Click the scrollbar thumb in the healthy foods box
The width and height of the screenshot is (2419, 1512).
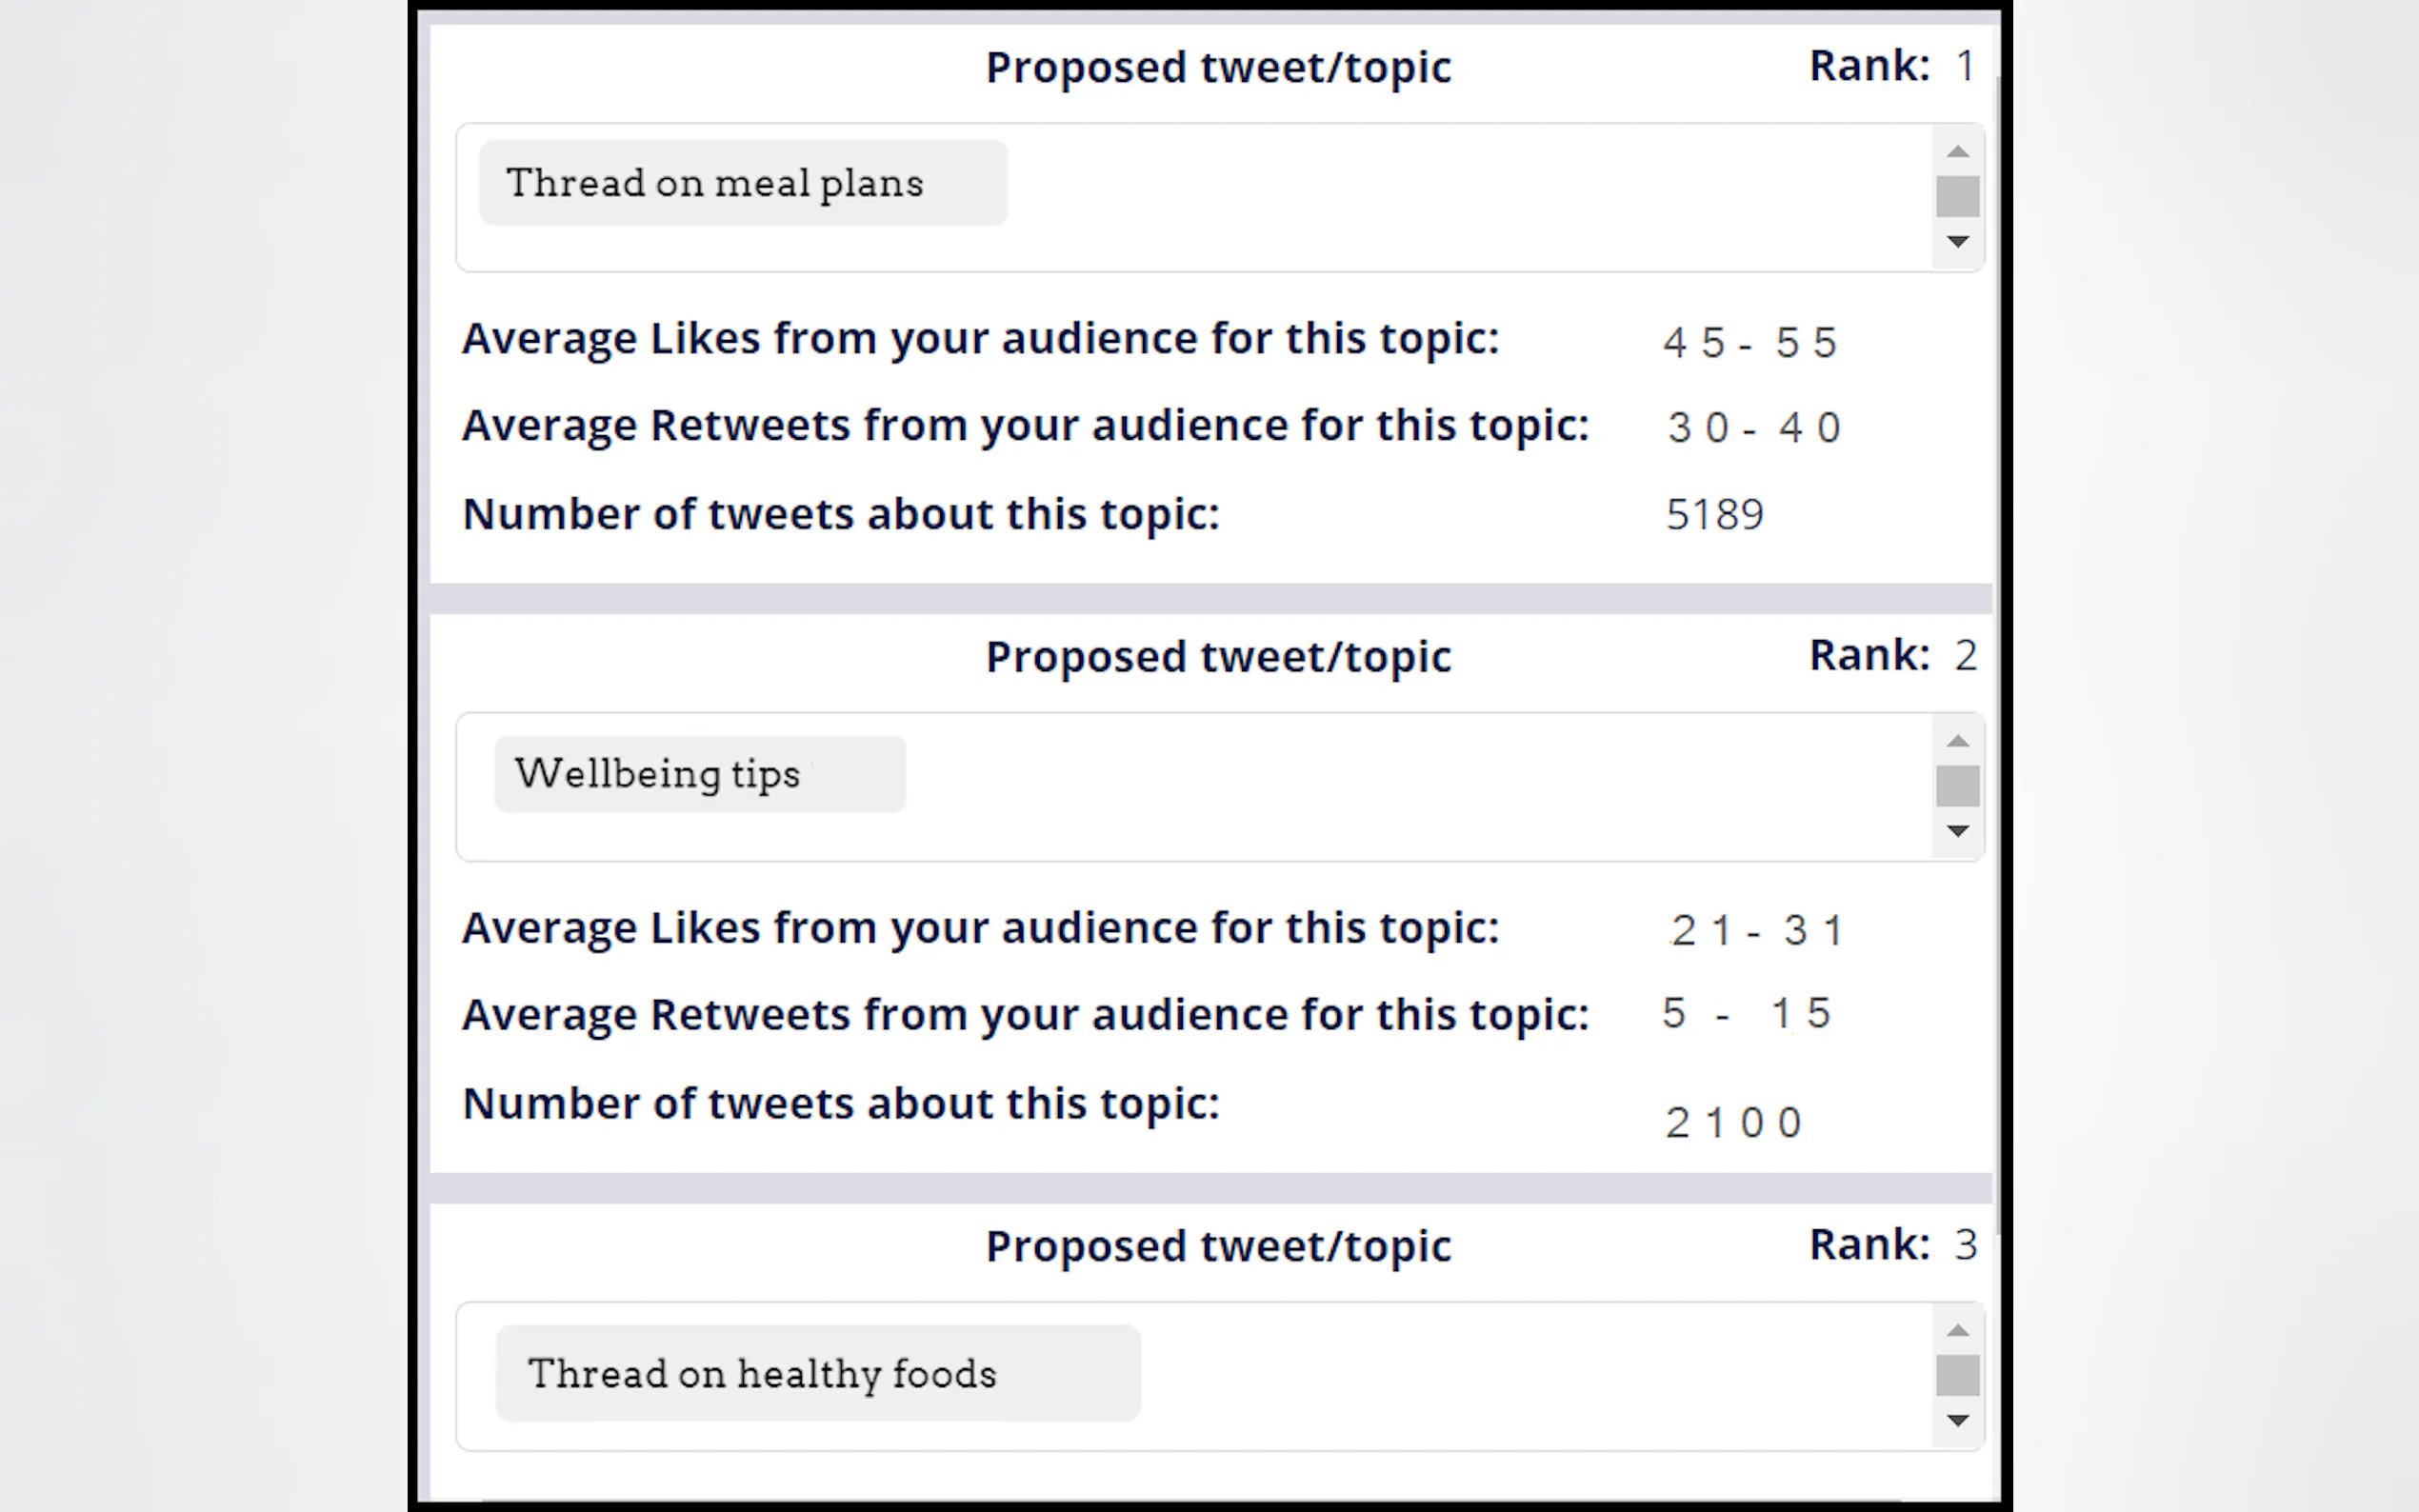[1957, 1375]
